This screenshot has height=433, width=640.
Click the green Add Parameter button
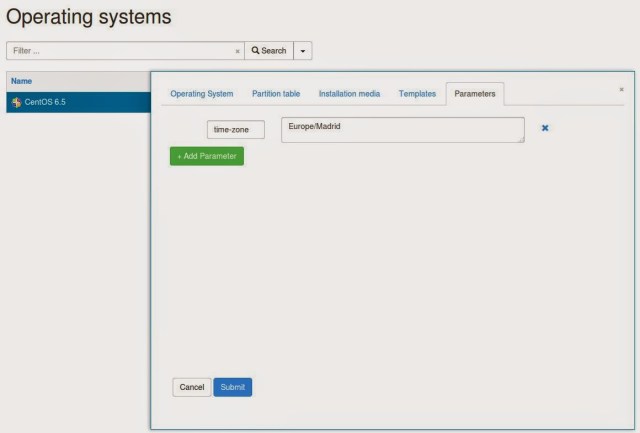[206, 156]
